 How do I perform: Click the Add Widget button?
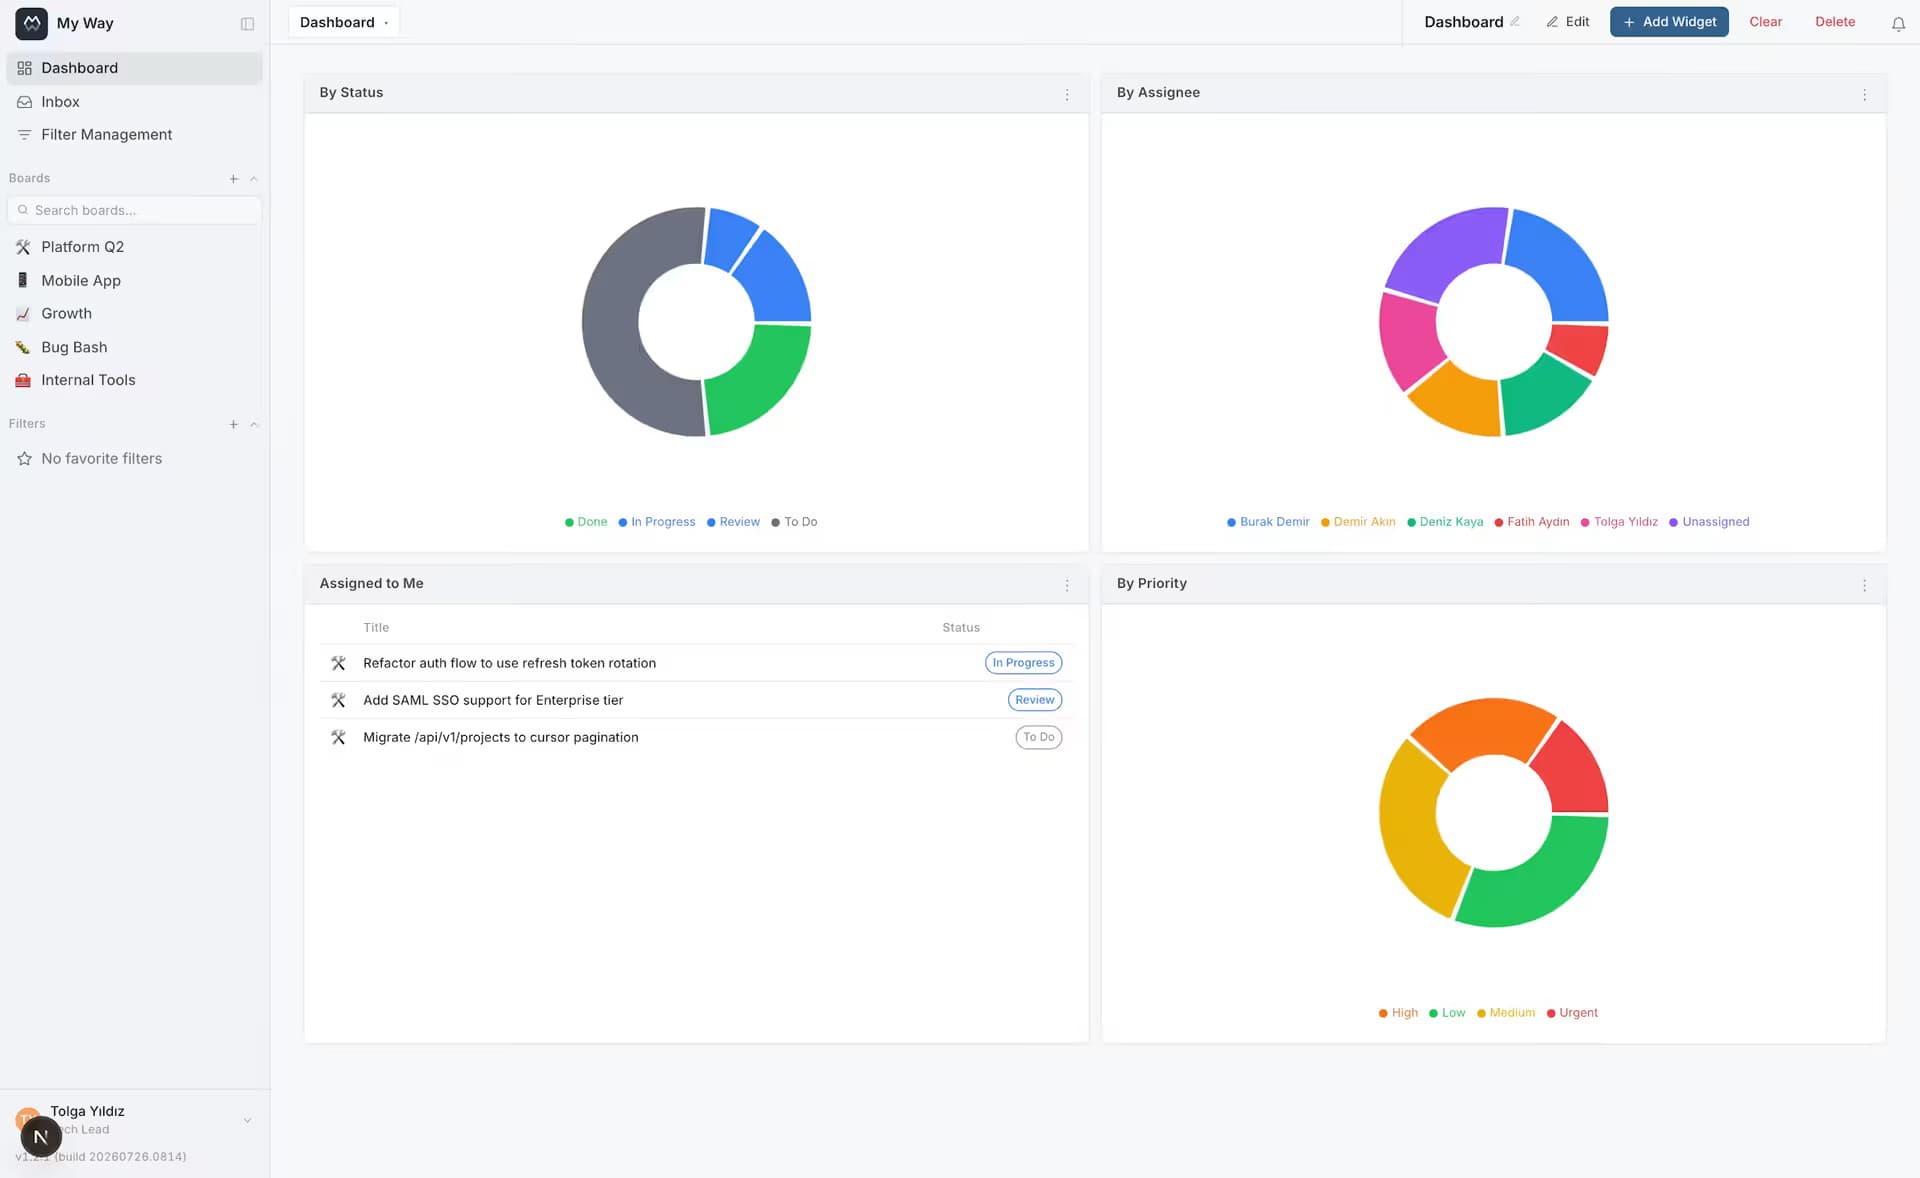click(1669, 22)
